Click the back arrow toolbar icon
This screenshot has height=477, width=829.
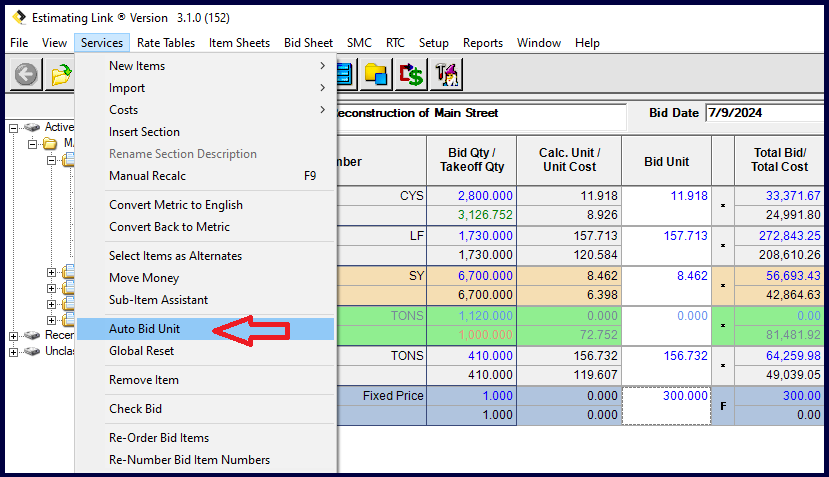pos(26,74)
